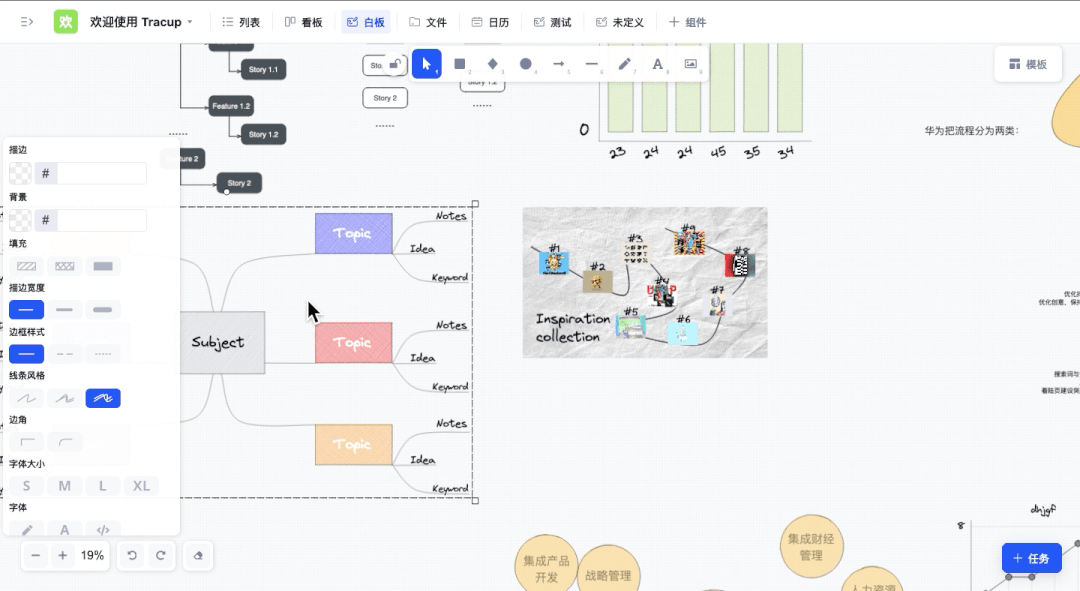Toggle the canvas lock icon
The height and width of the screenshot is (591, 1080).
pos(396,64)
